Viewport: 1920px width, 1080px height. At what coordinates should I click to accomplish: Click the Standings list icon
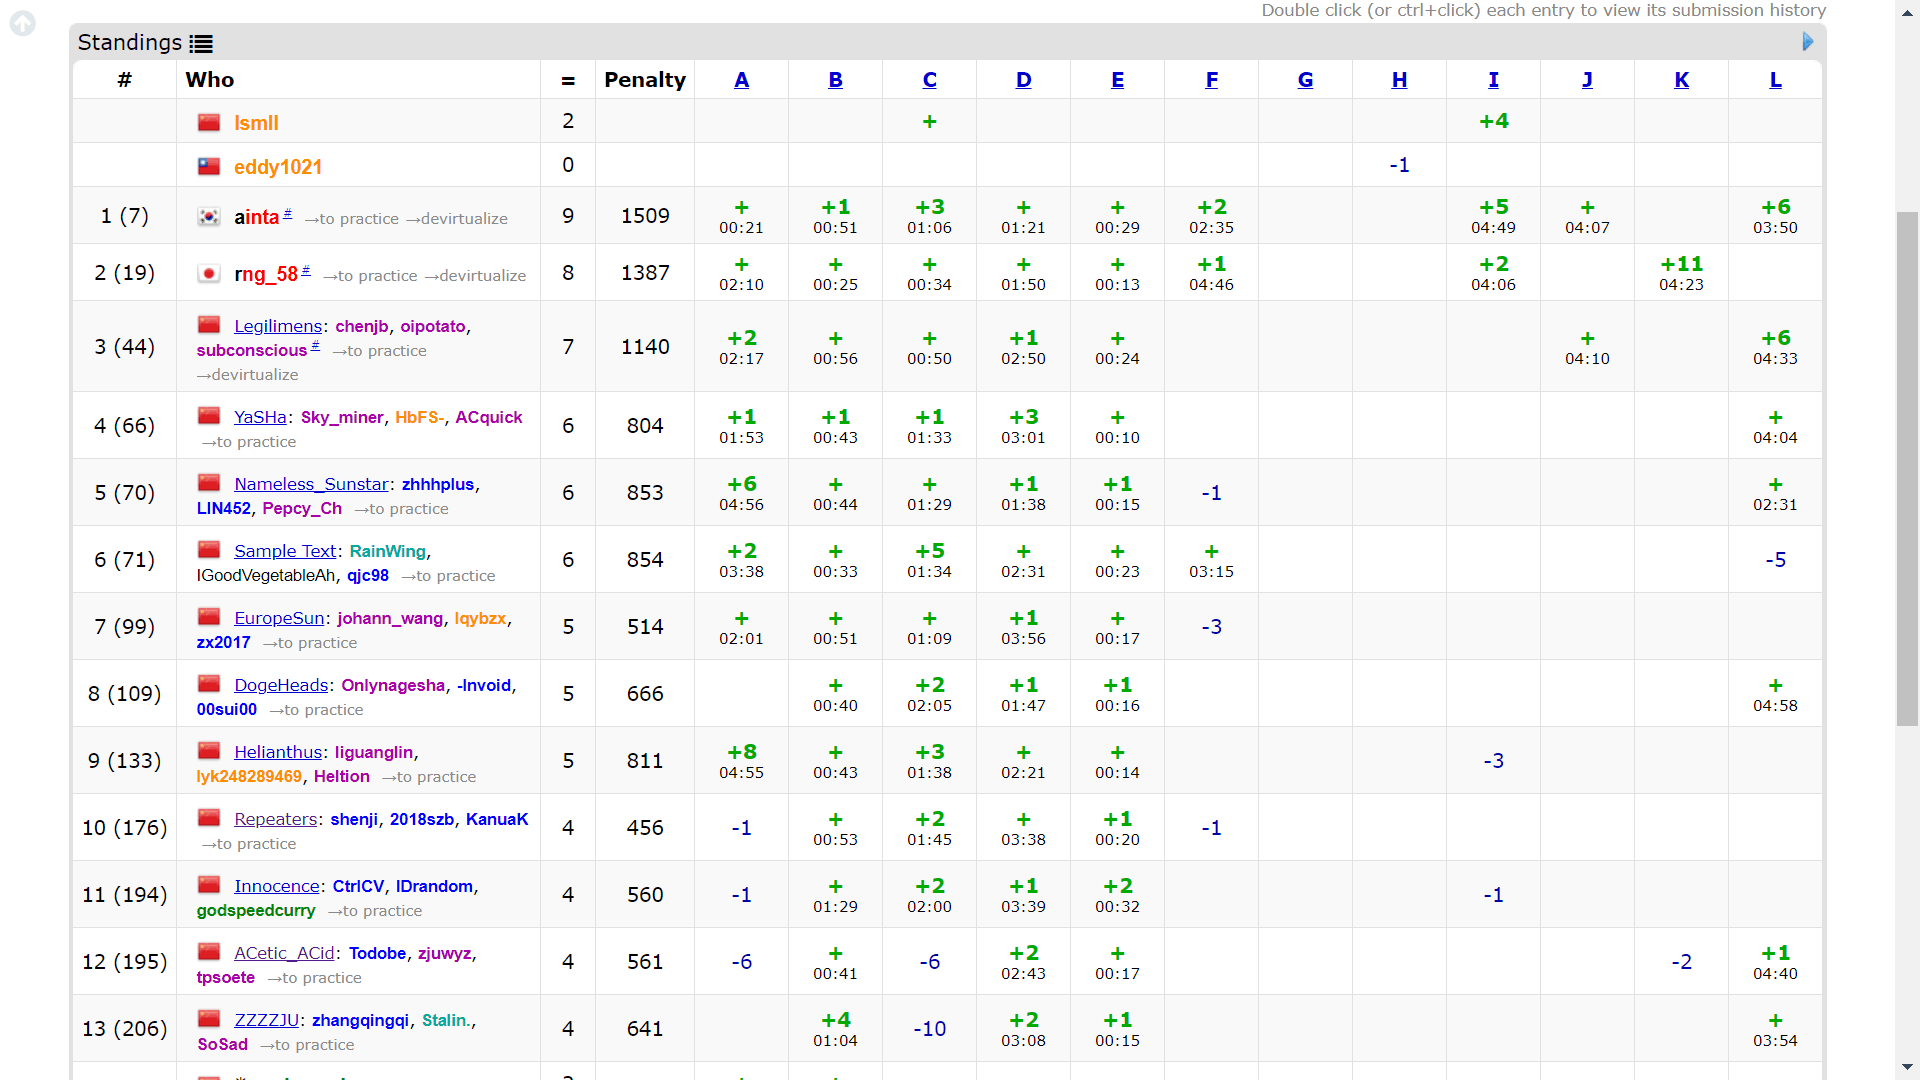click(201, 44)
